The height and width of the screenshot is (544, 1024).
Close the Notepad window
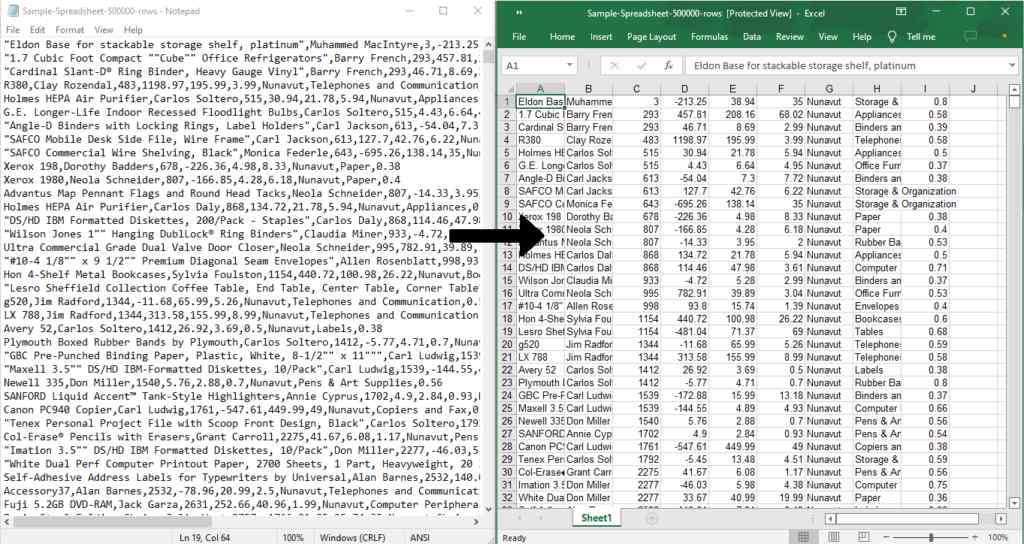point(478,11)
